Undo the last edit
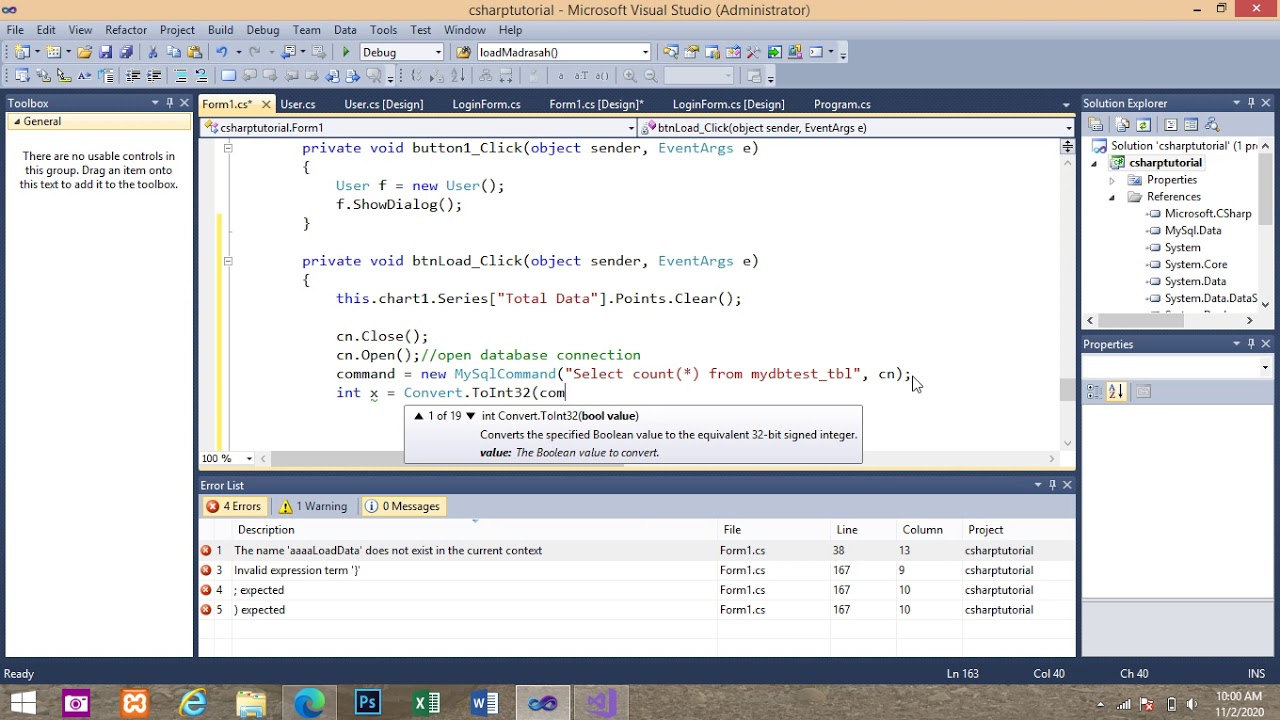This screenshot has width=1280, height=720. (222, 52)
